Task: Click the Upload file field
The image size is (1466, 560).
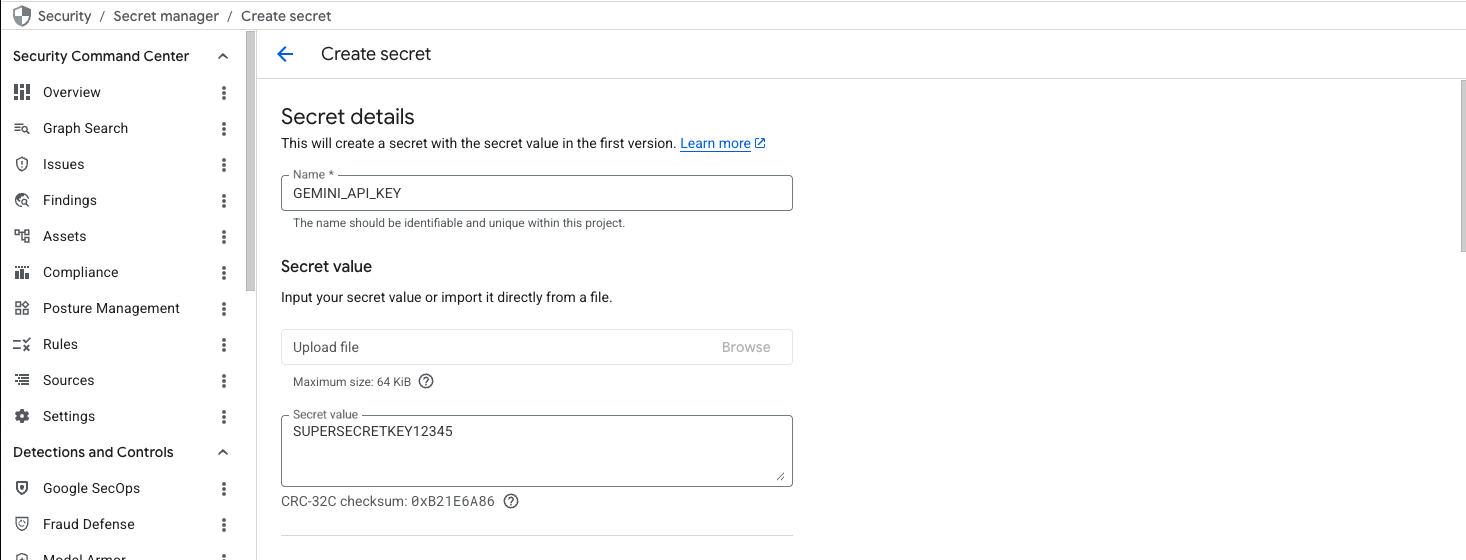Action: 537,347
